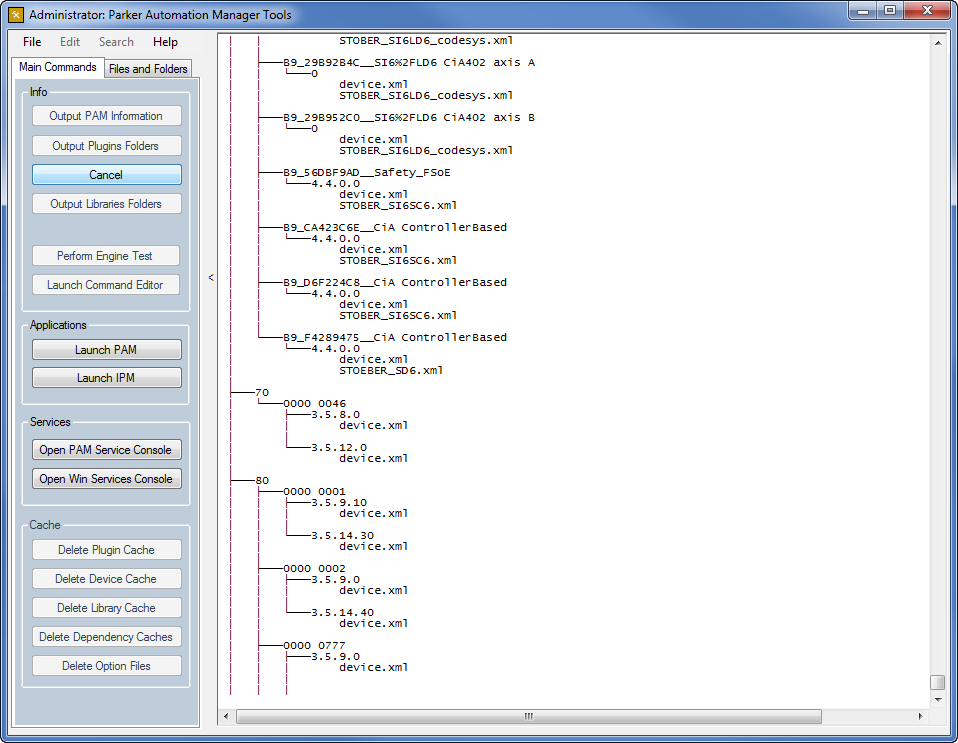Collapse the left panel with the arrow handle
958x743 pixels.
click(211, 277)
